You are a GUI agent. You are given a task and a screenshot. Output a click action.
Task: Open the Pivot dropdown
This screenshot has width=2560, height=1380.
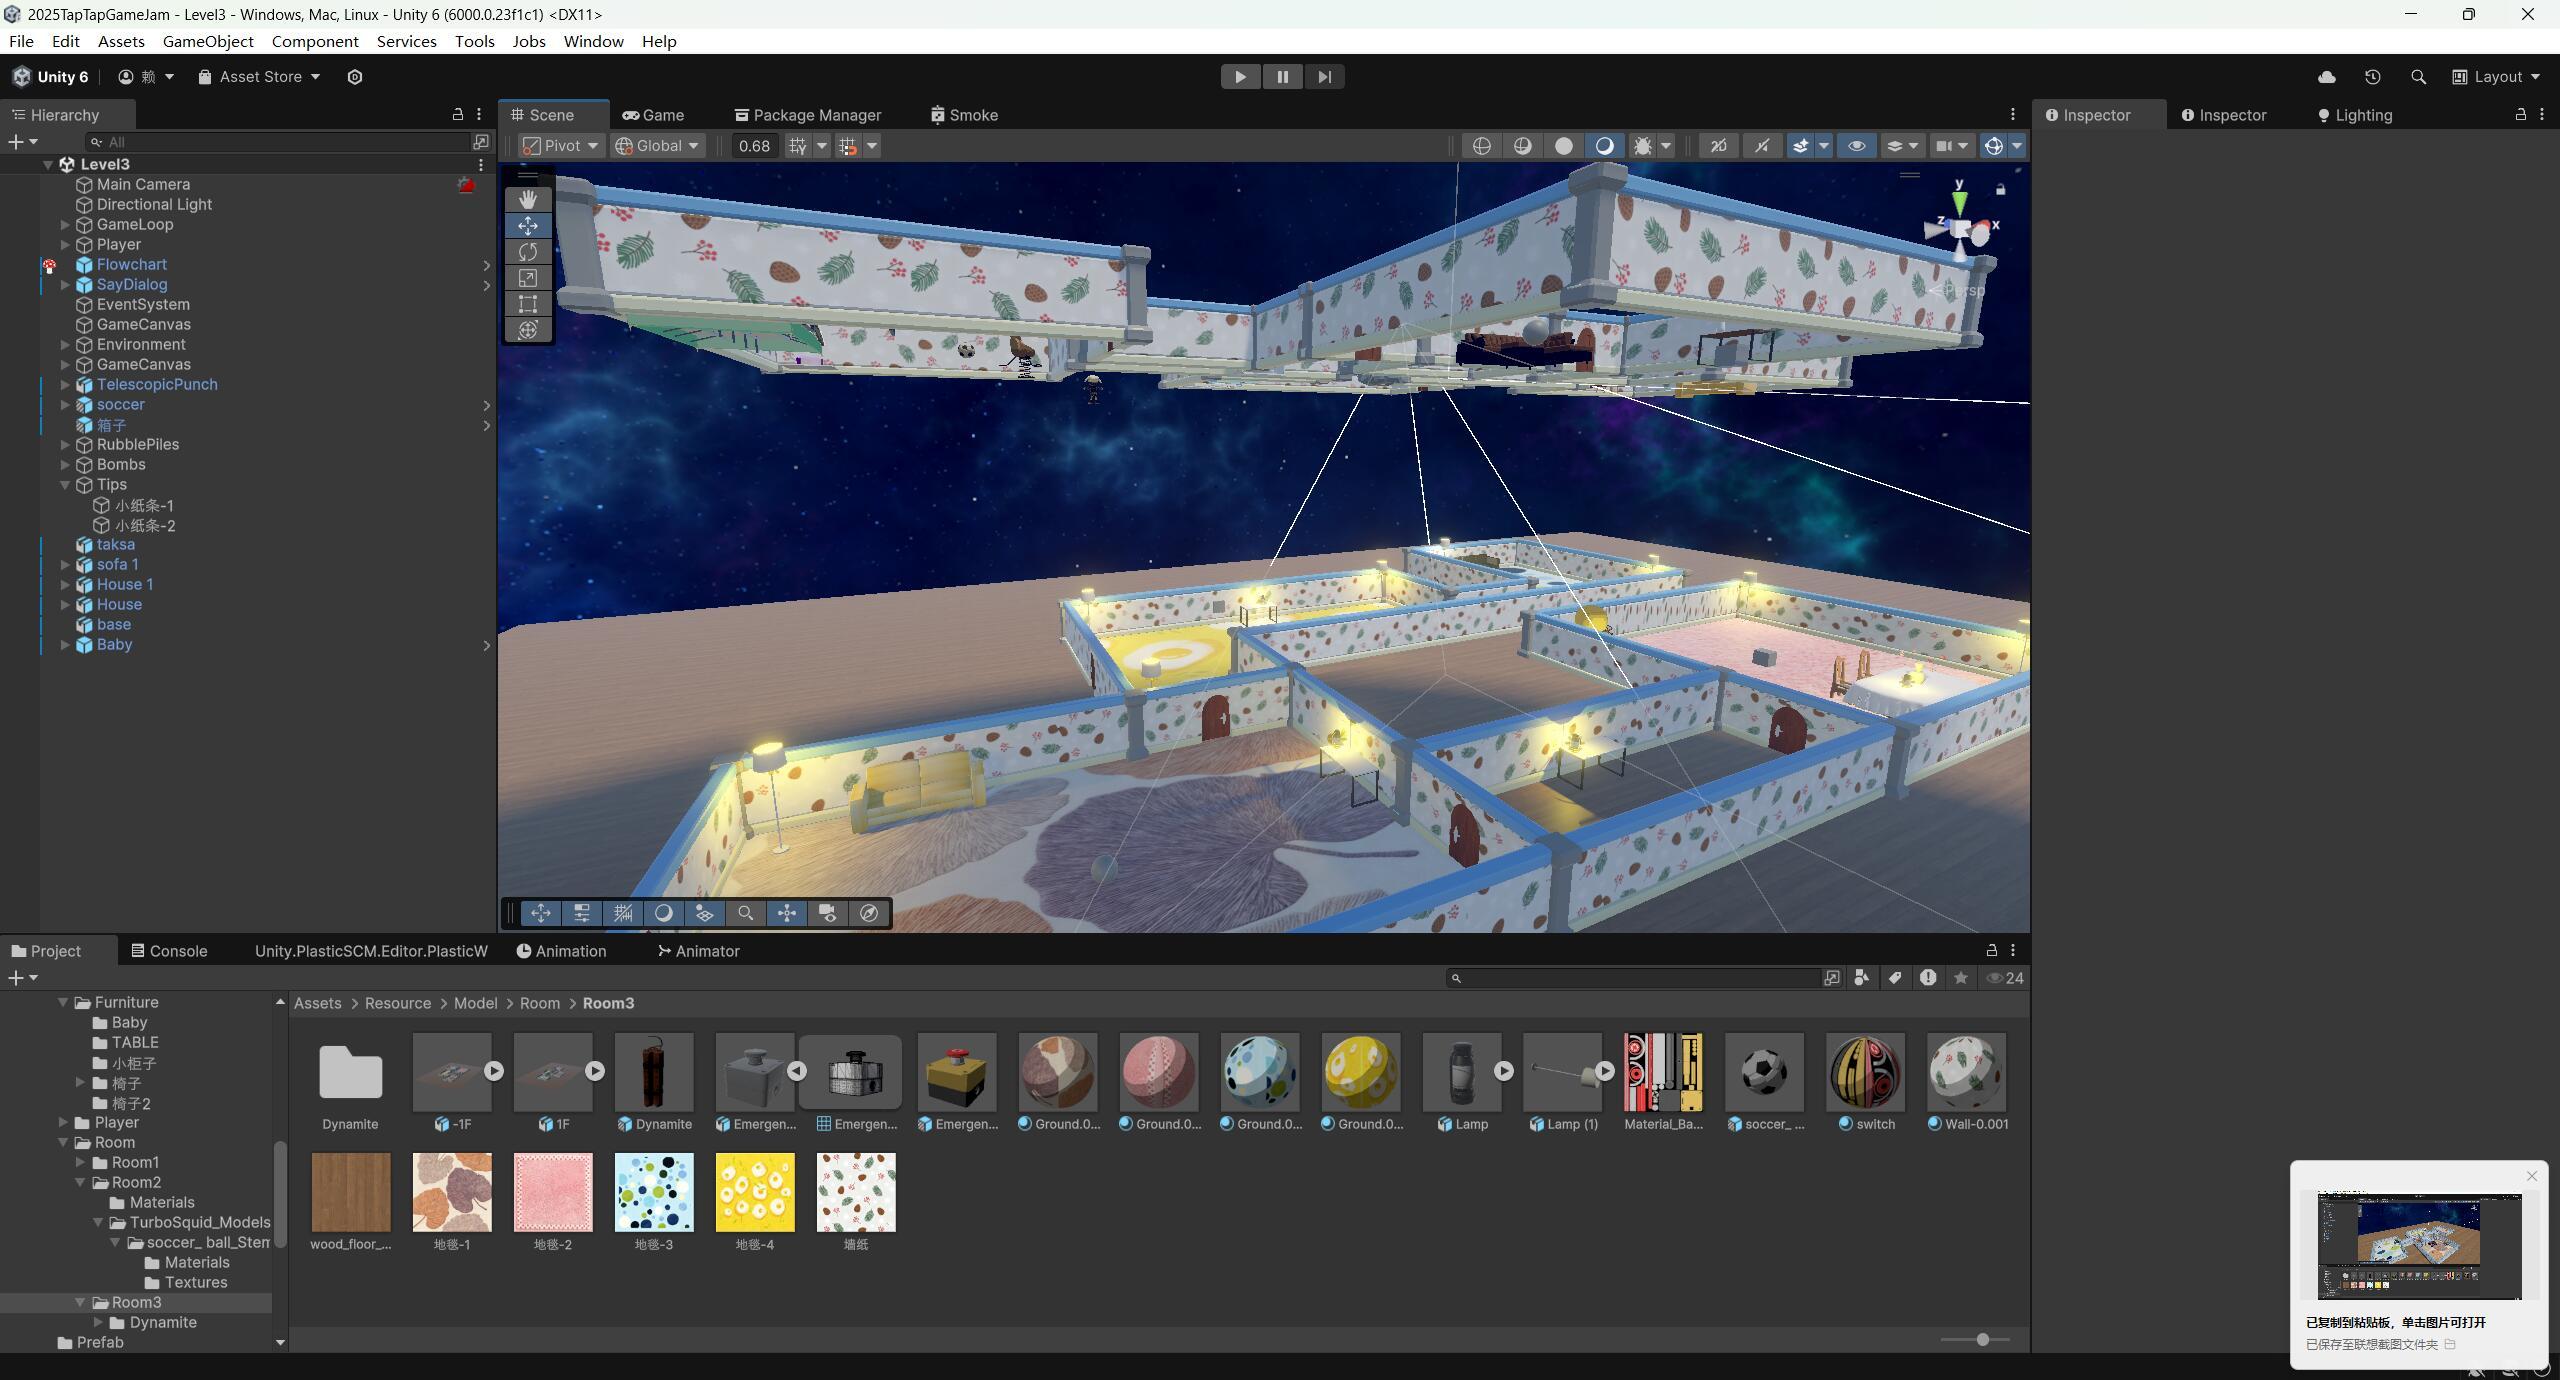(x=561, y=146)
